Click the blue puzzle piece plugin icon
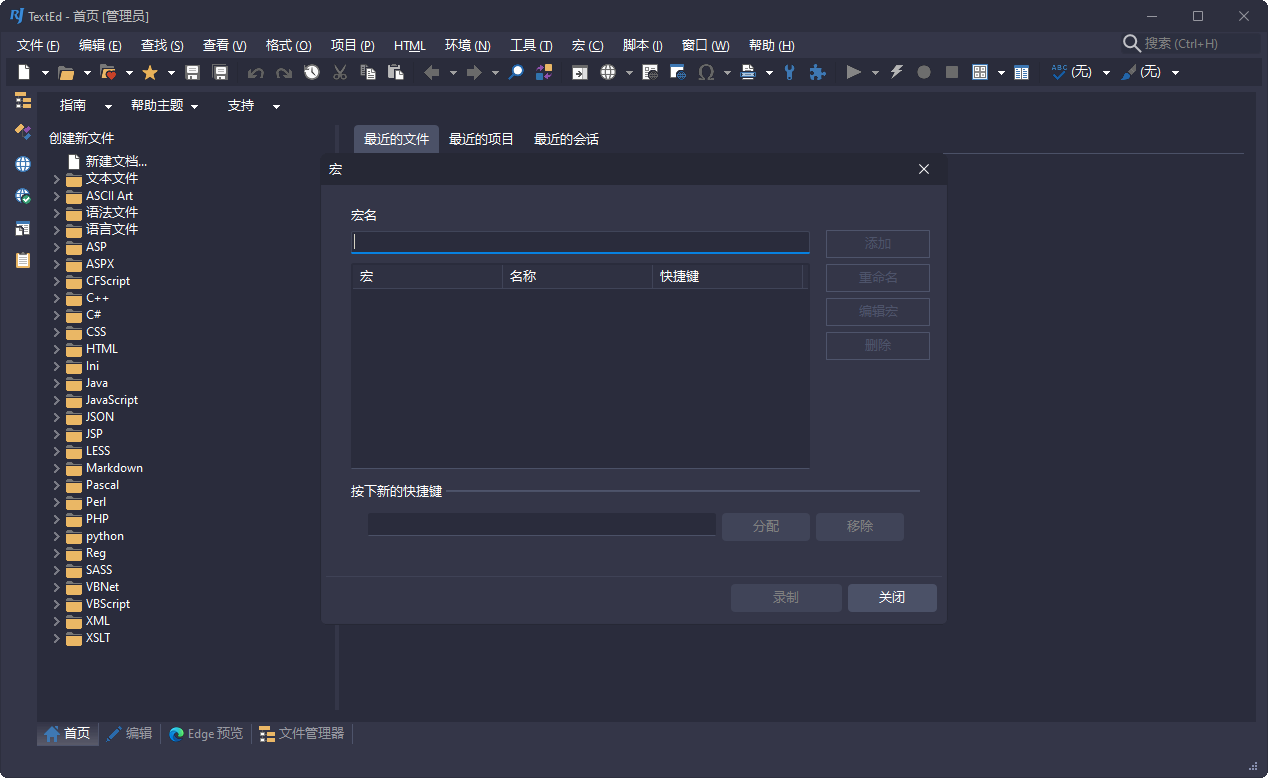 pyautogui.click(x=817, y=73)
